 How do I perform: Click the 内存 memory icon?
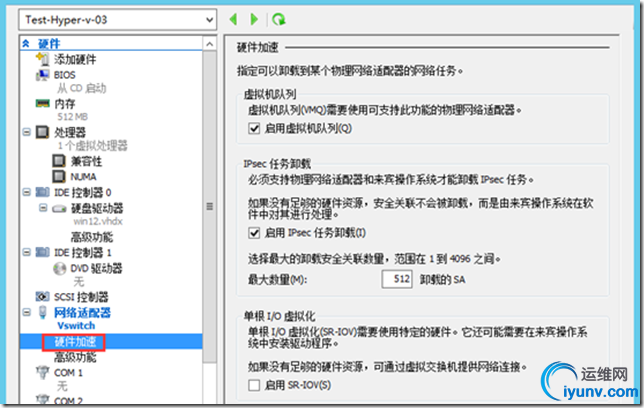pos(43,104)
